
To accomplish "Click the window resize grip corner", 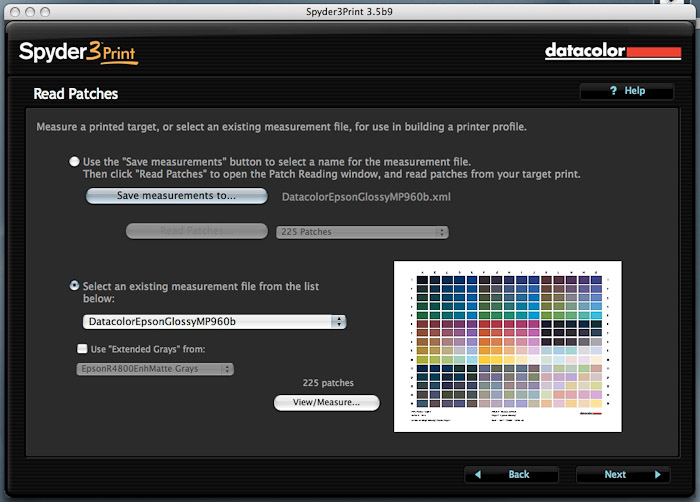I will tap(691, 493).
